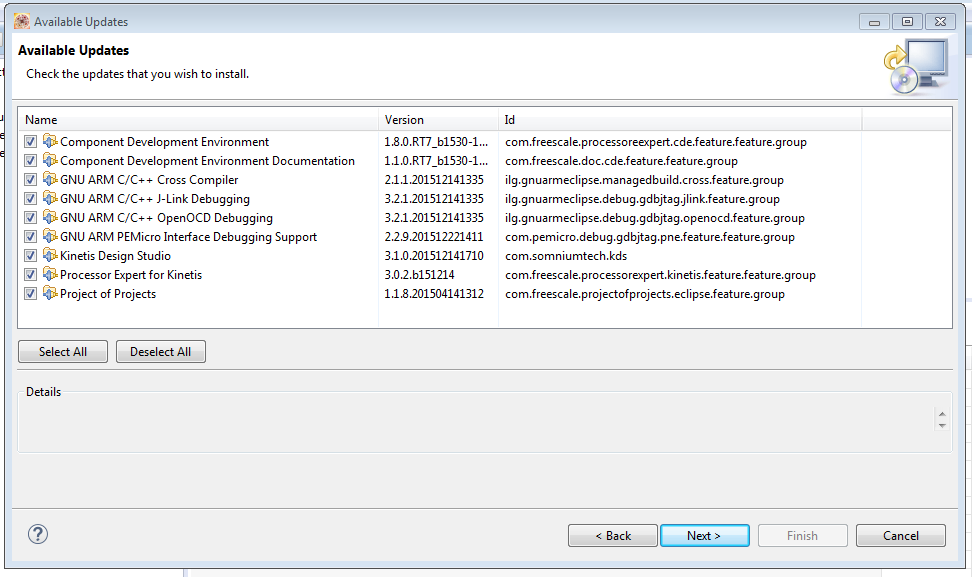Click id ilg.gnuarmeclipse.debug.gdbjtag.openocd.feature.group
The image size is (972, 577).
tap(655, 218)
